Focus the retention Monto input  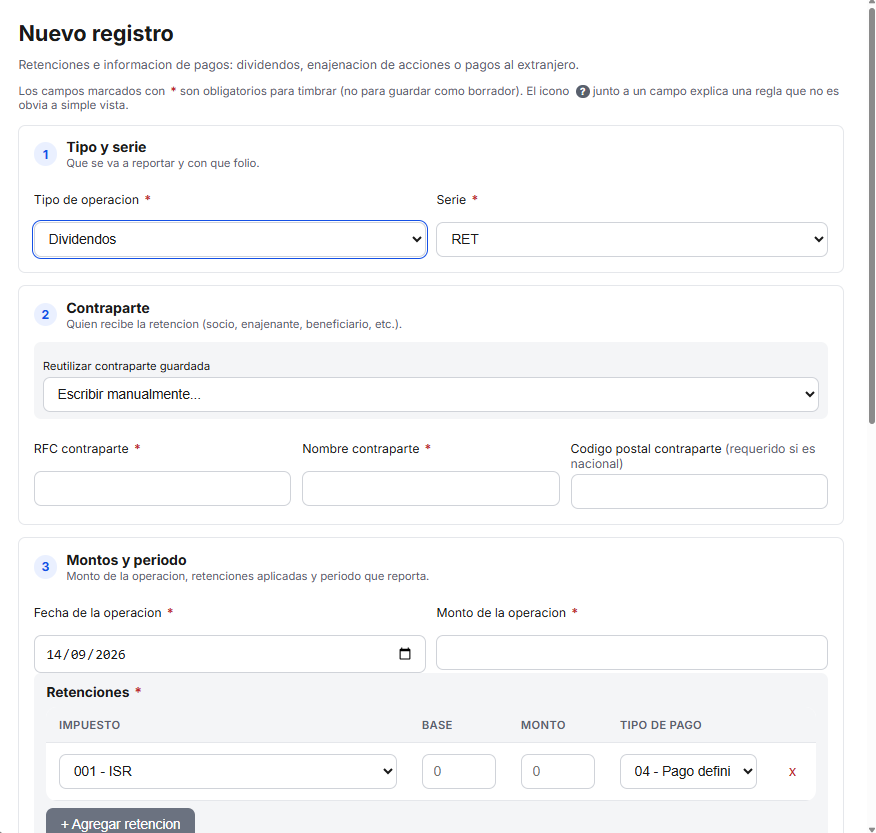click(x=558, y=772)
